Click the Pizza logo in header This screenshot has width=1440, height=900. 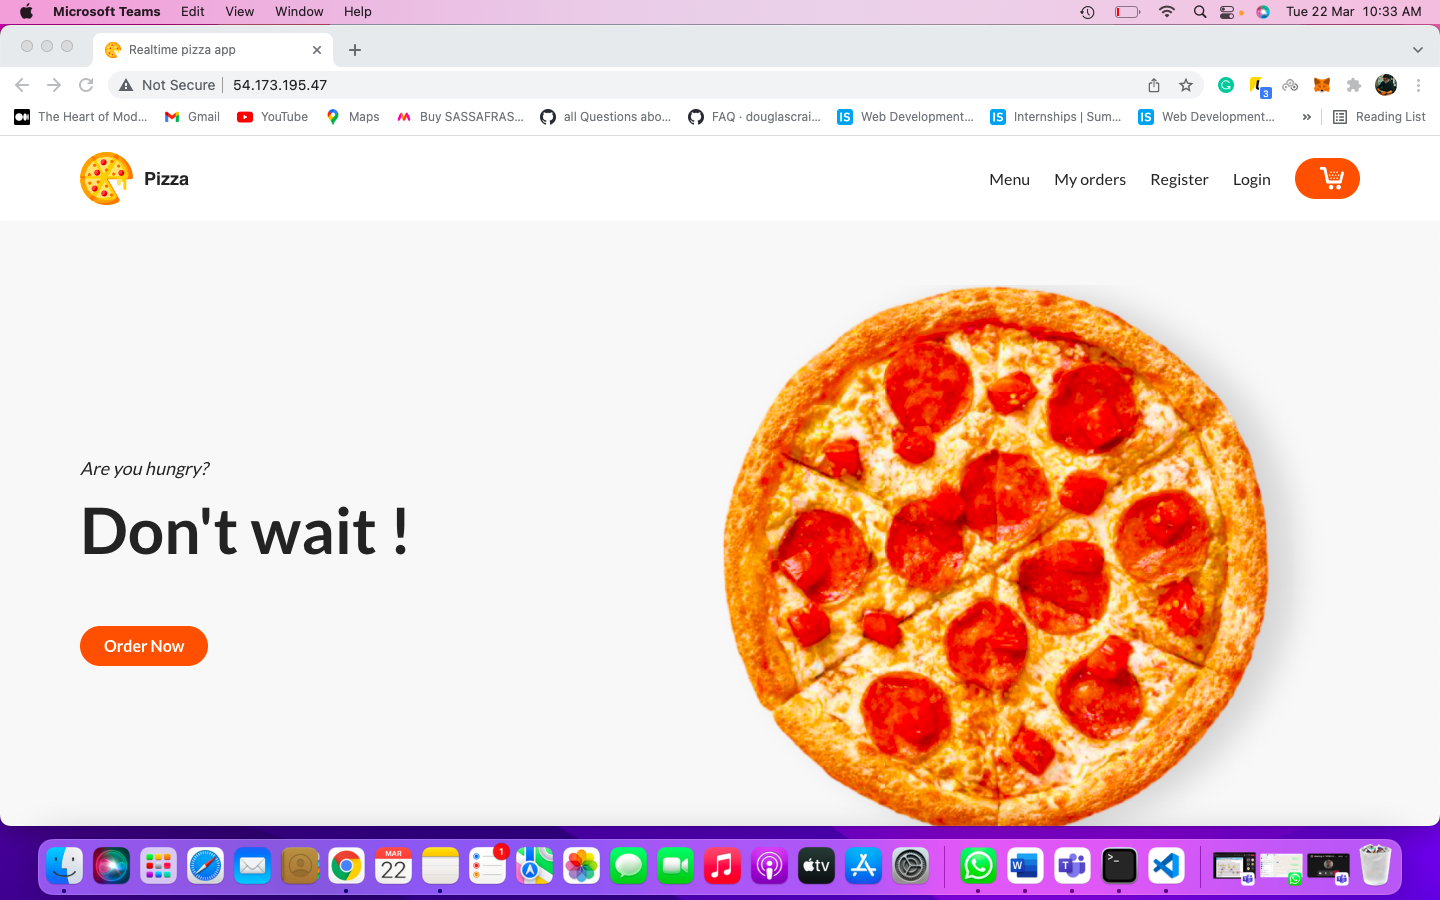(106, 179)
